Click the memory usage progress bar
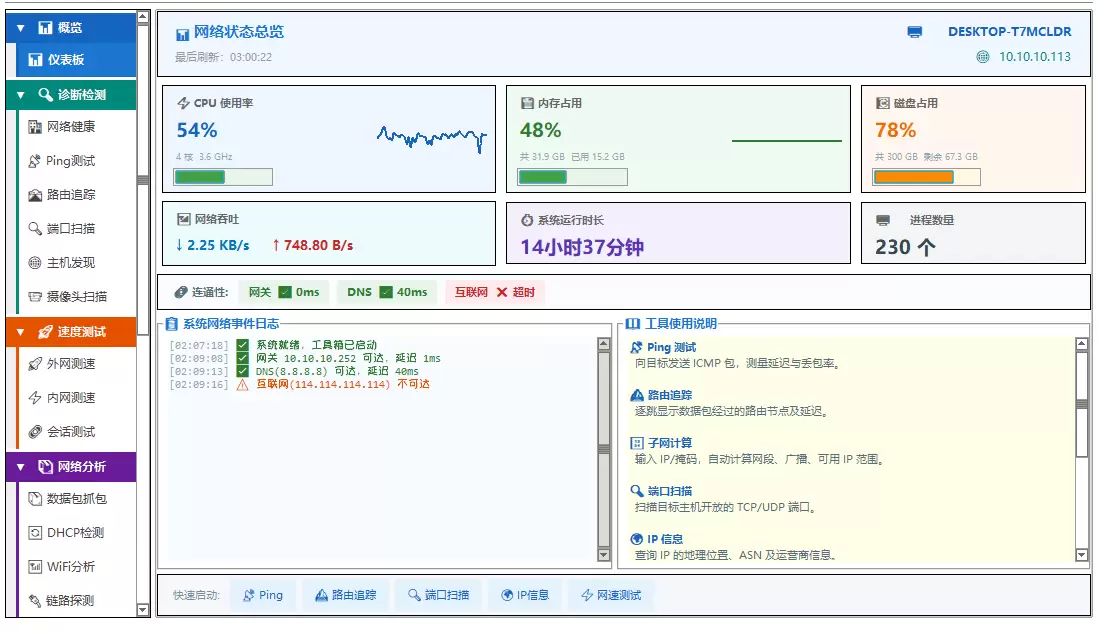 (572, 178)
